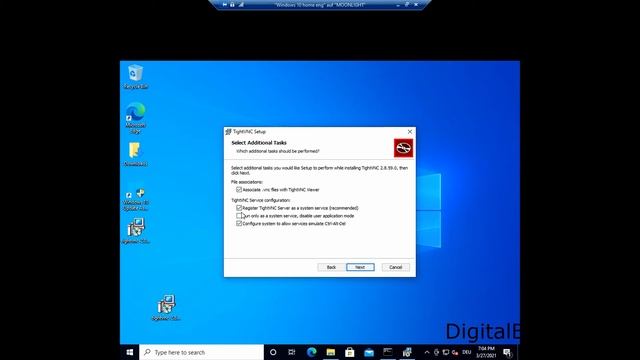Select the Windows 10 Update Assistant desktop shortcut
Viewport: 640px width, 360px height.
[x=136, y=199]
